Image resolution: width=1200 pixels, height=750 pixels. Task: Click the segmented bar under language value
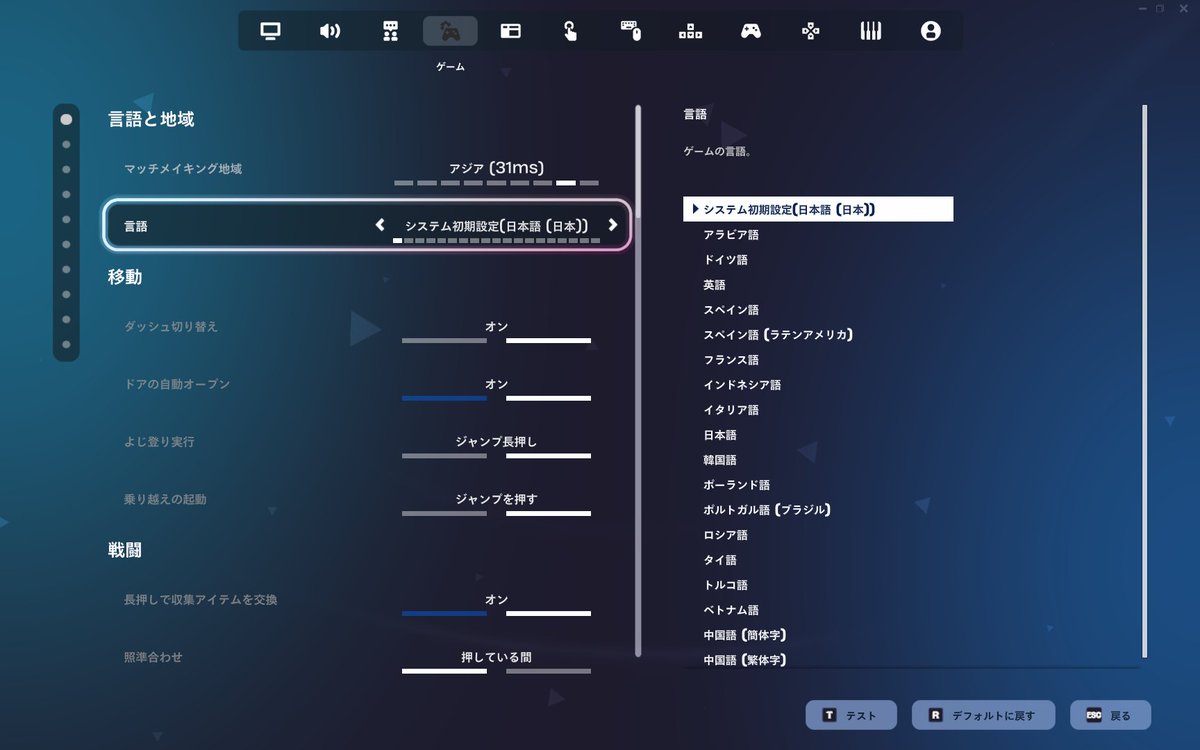(496, 241)
